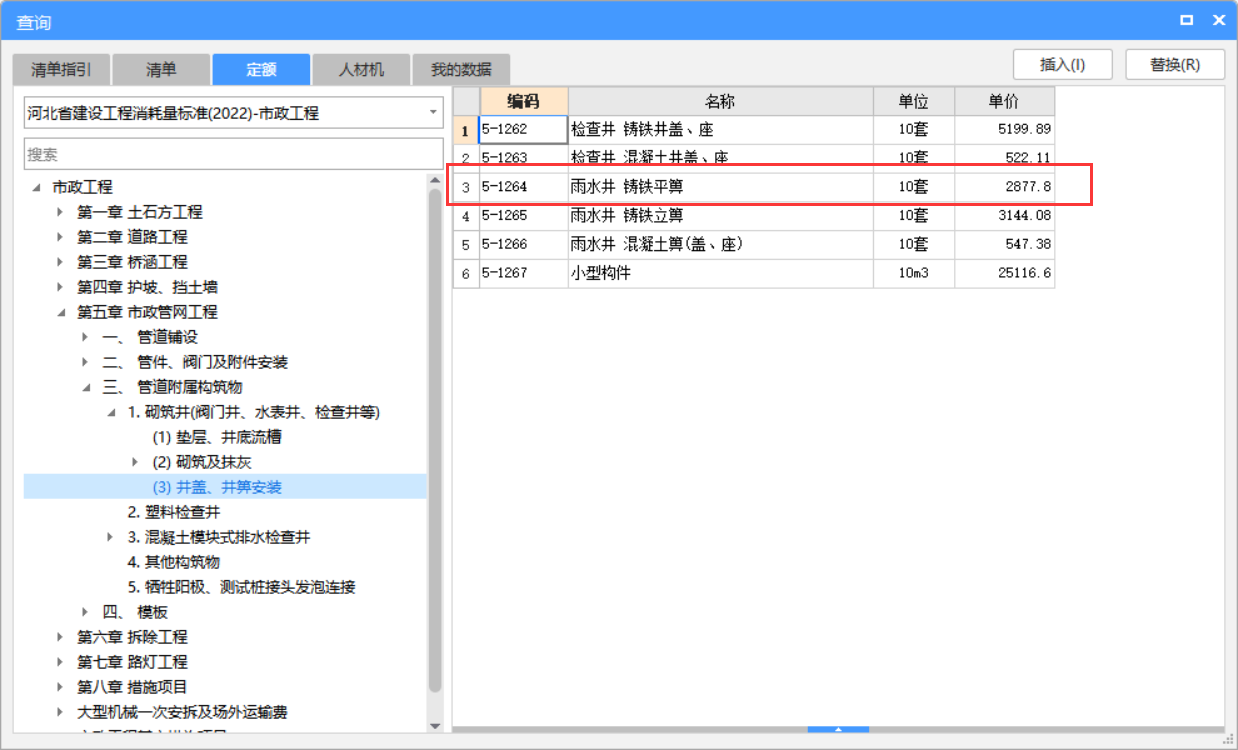Expand 第三章 桥涵工程 node
The width and height of the screenshot is (1238, 750).
click(x=60, y=262)
